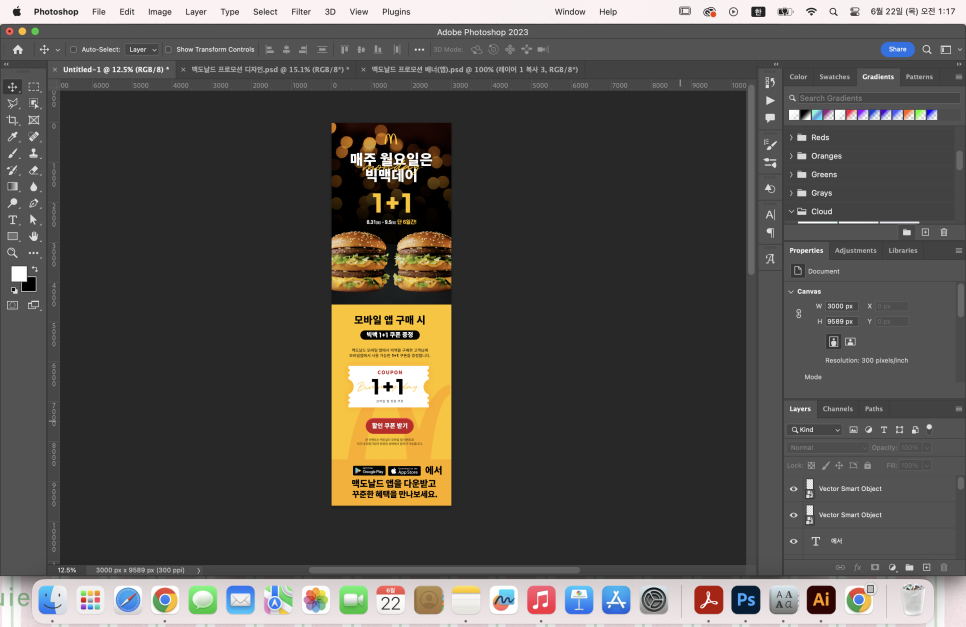Select the Rectangular Marquee tool
Screen dimensions: 966x627
[x=34, y=87]
